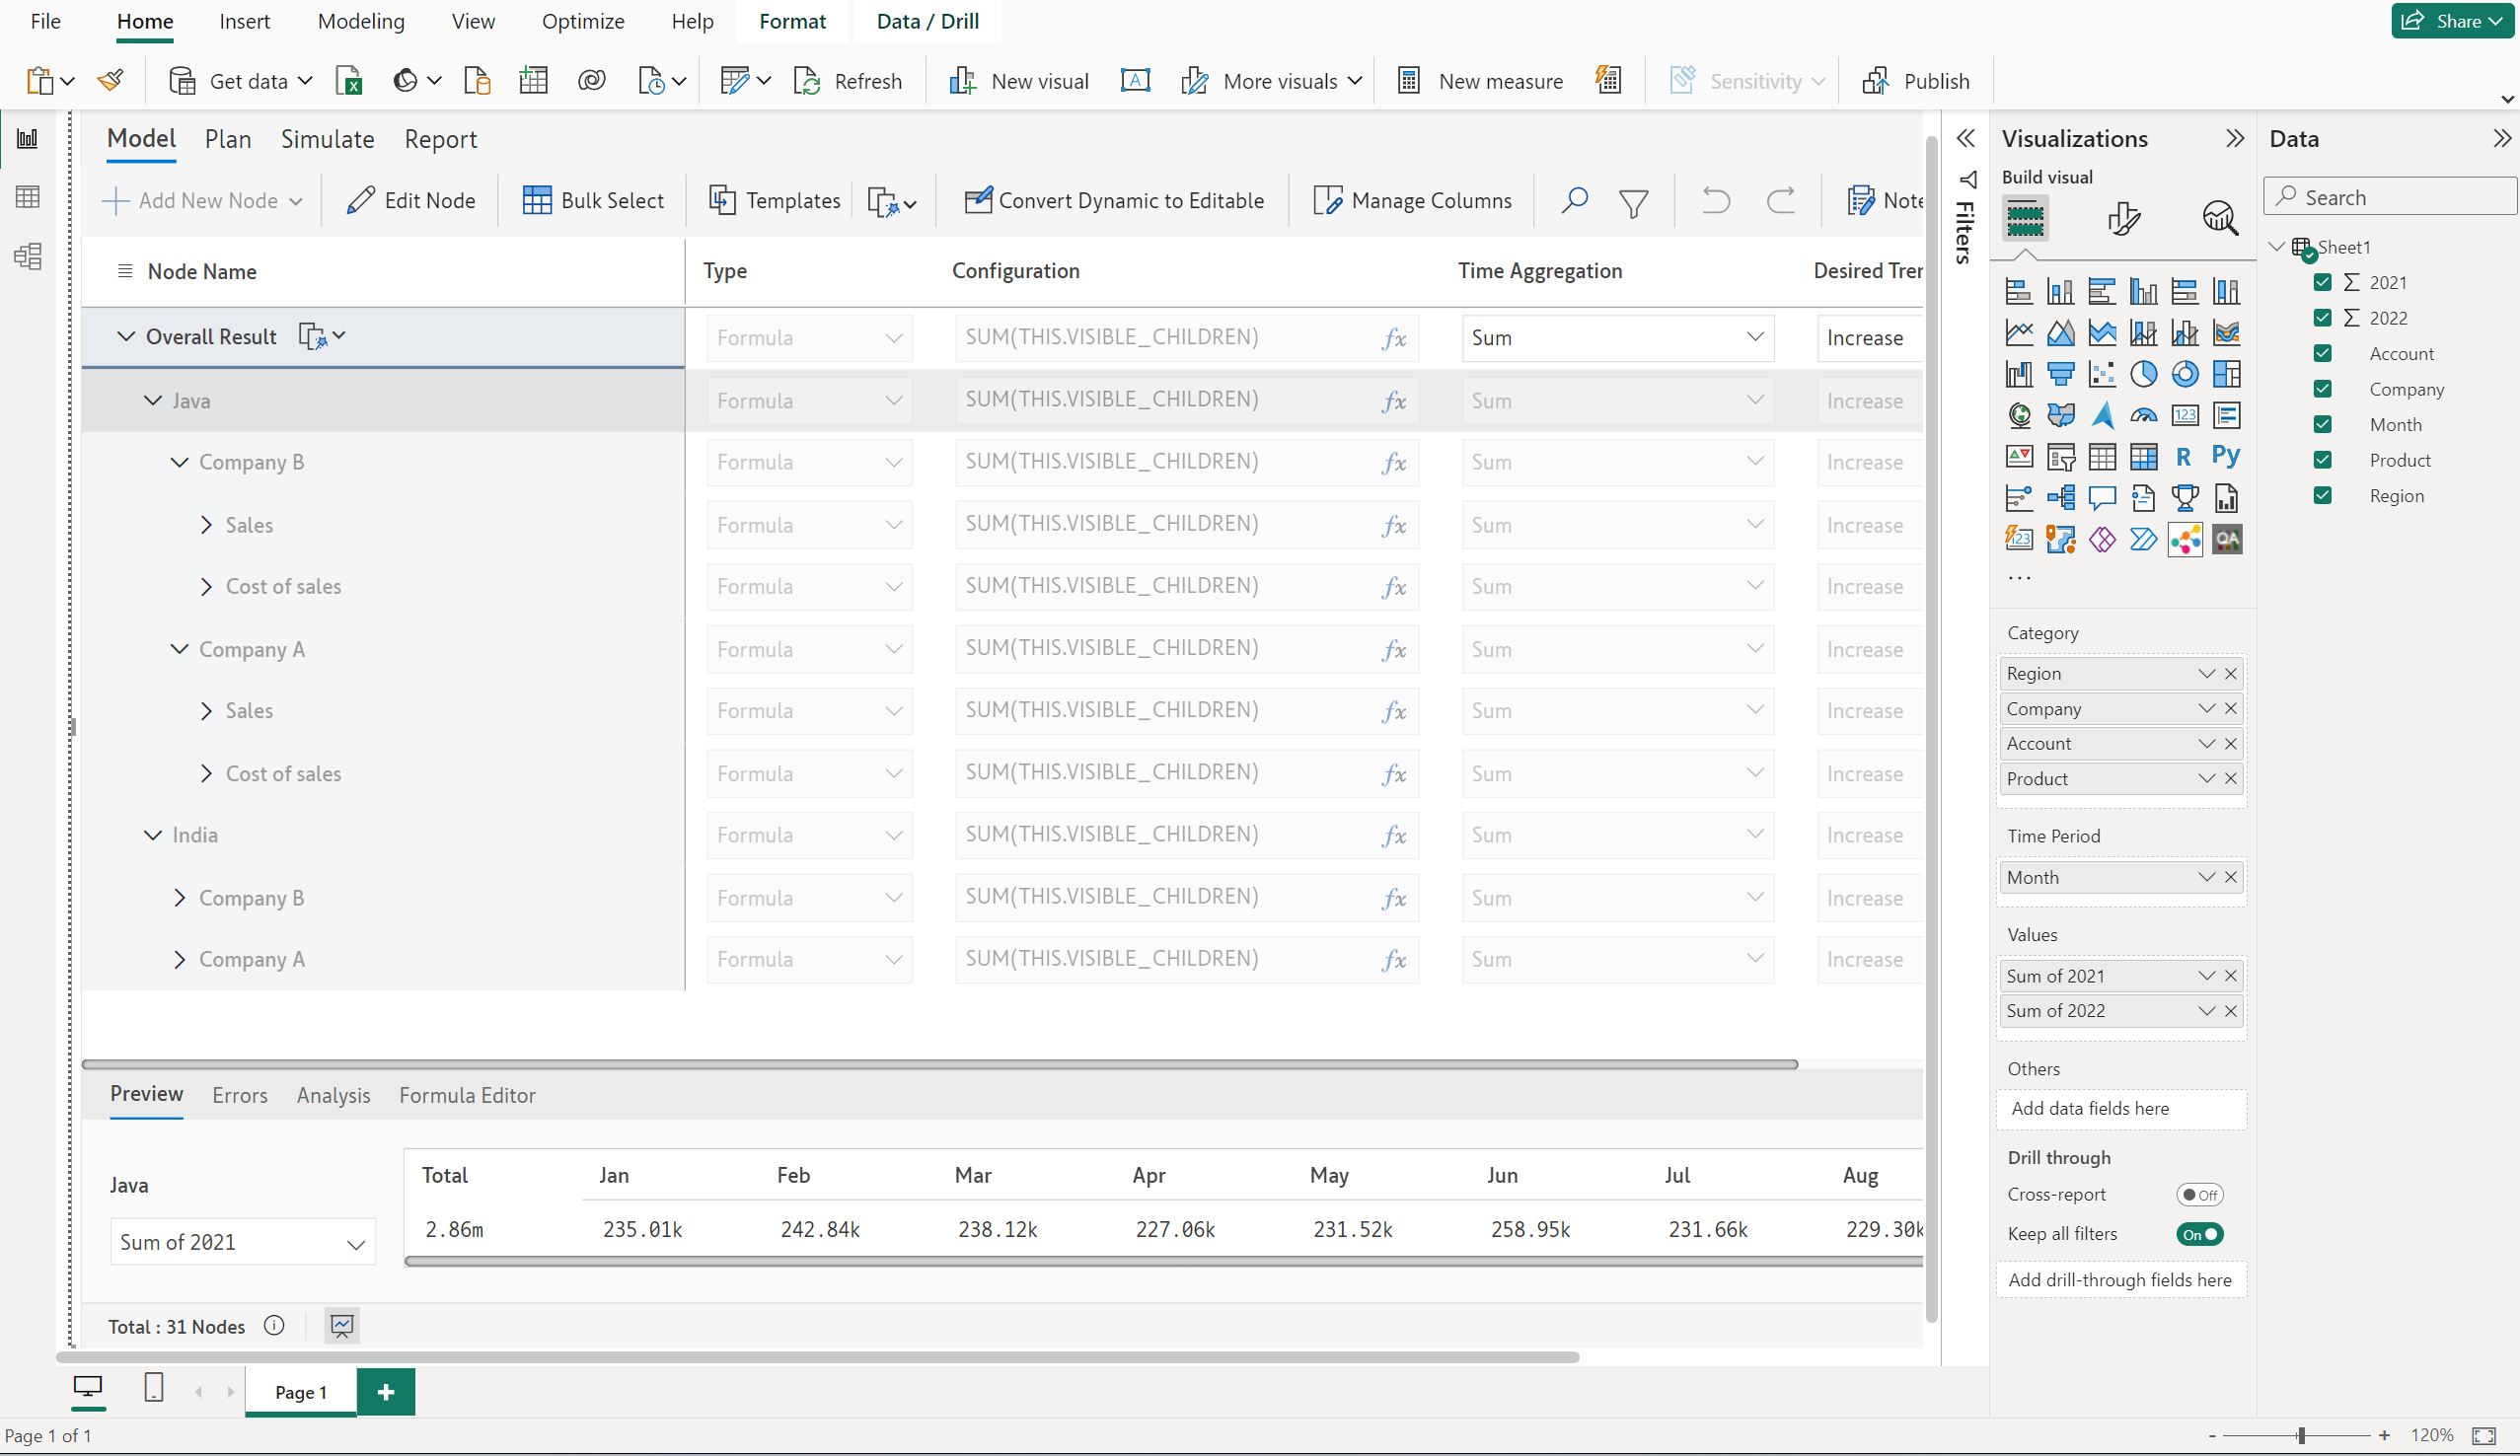The width and height of the screenshot is (2520, 1456).
Task: Click Manage Columns button
Action: [x=1412, y=201]
